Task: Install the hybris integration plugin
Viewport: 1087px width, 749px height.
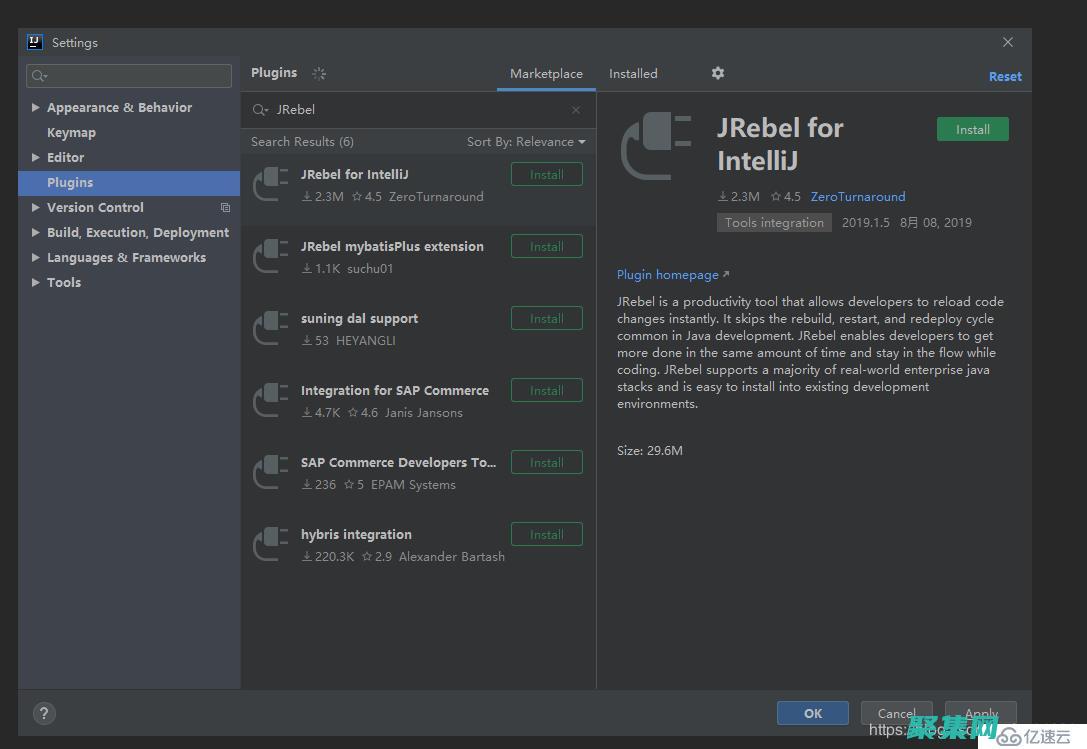Action: tap(546, 535)
